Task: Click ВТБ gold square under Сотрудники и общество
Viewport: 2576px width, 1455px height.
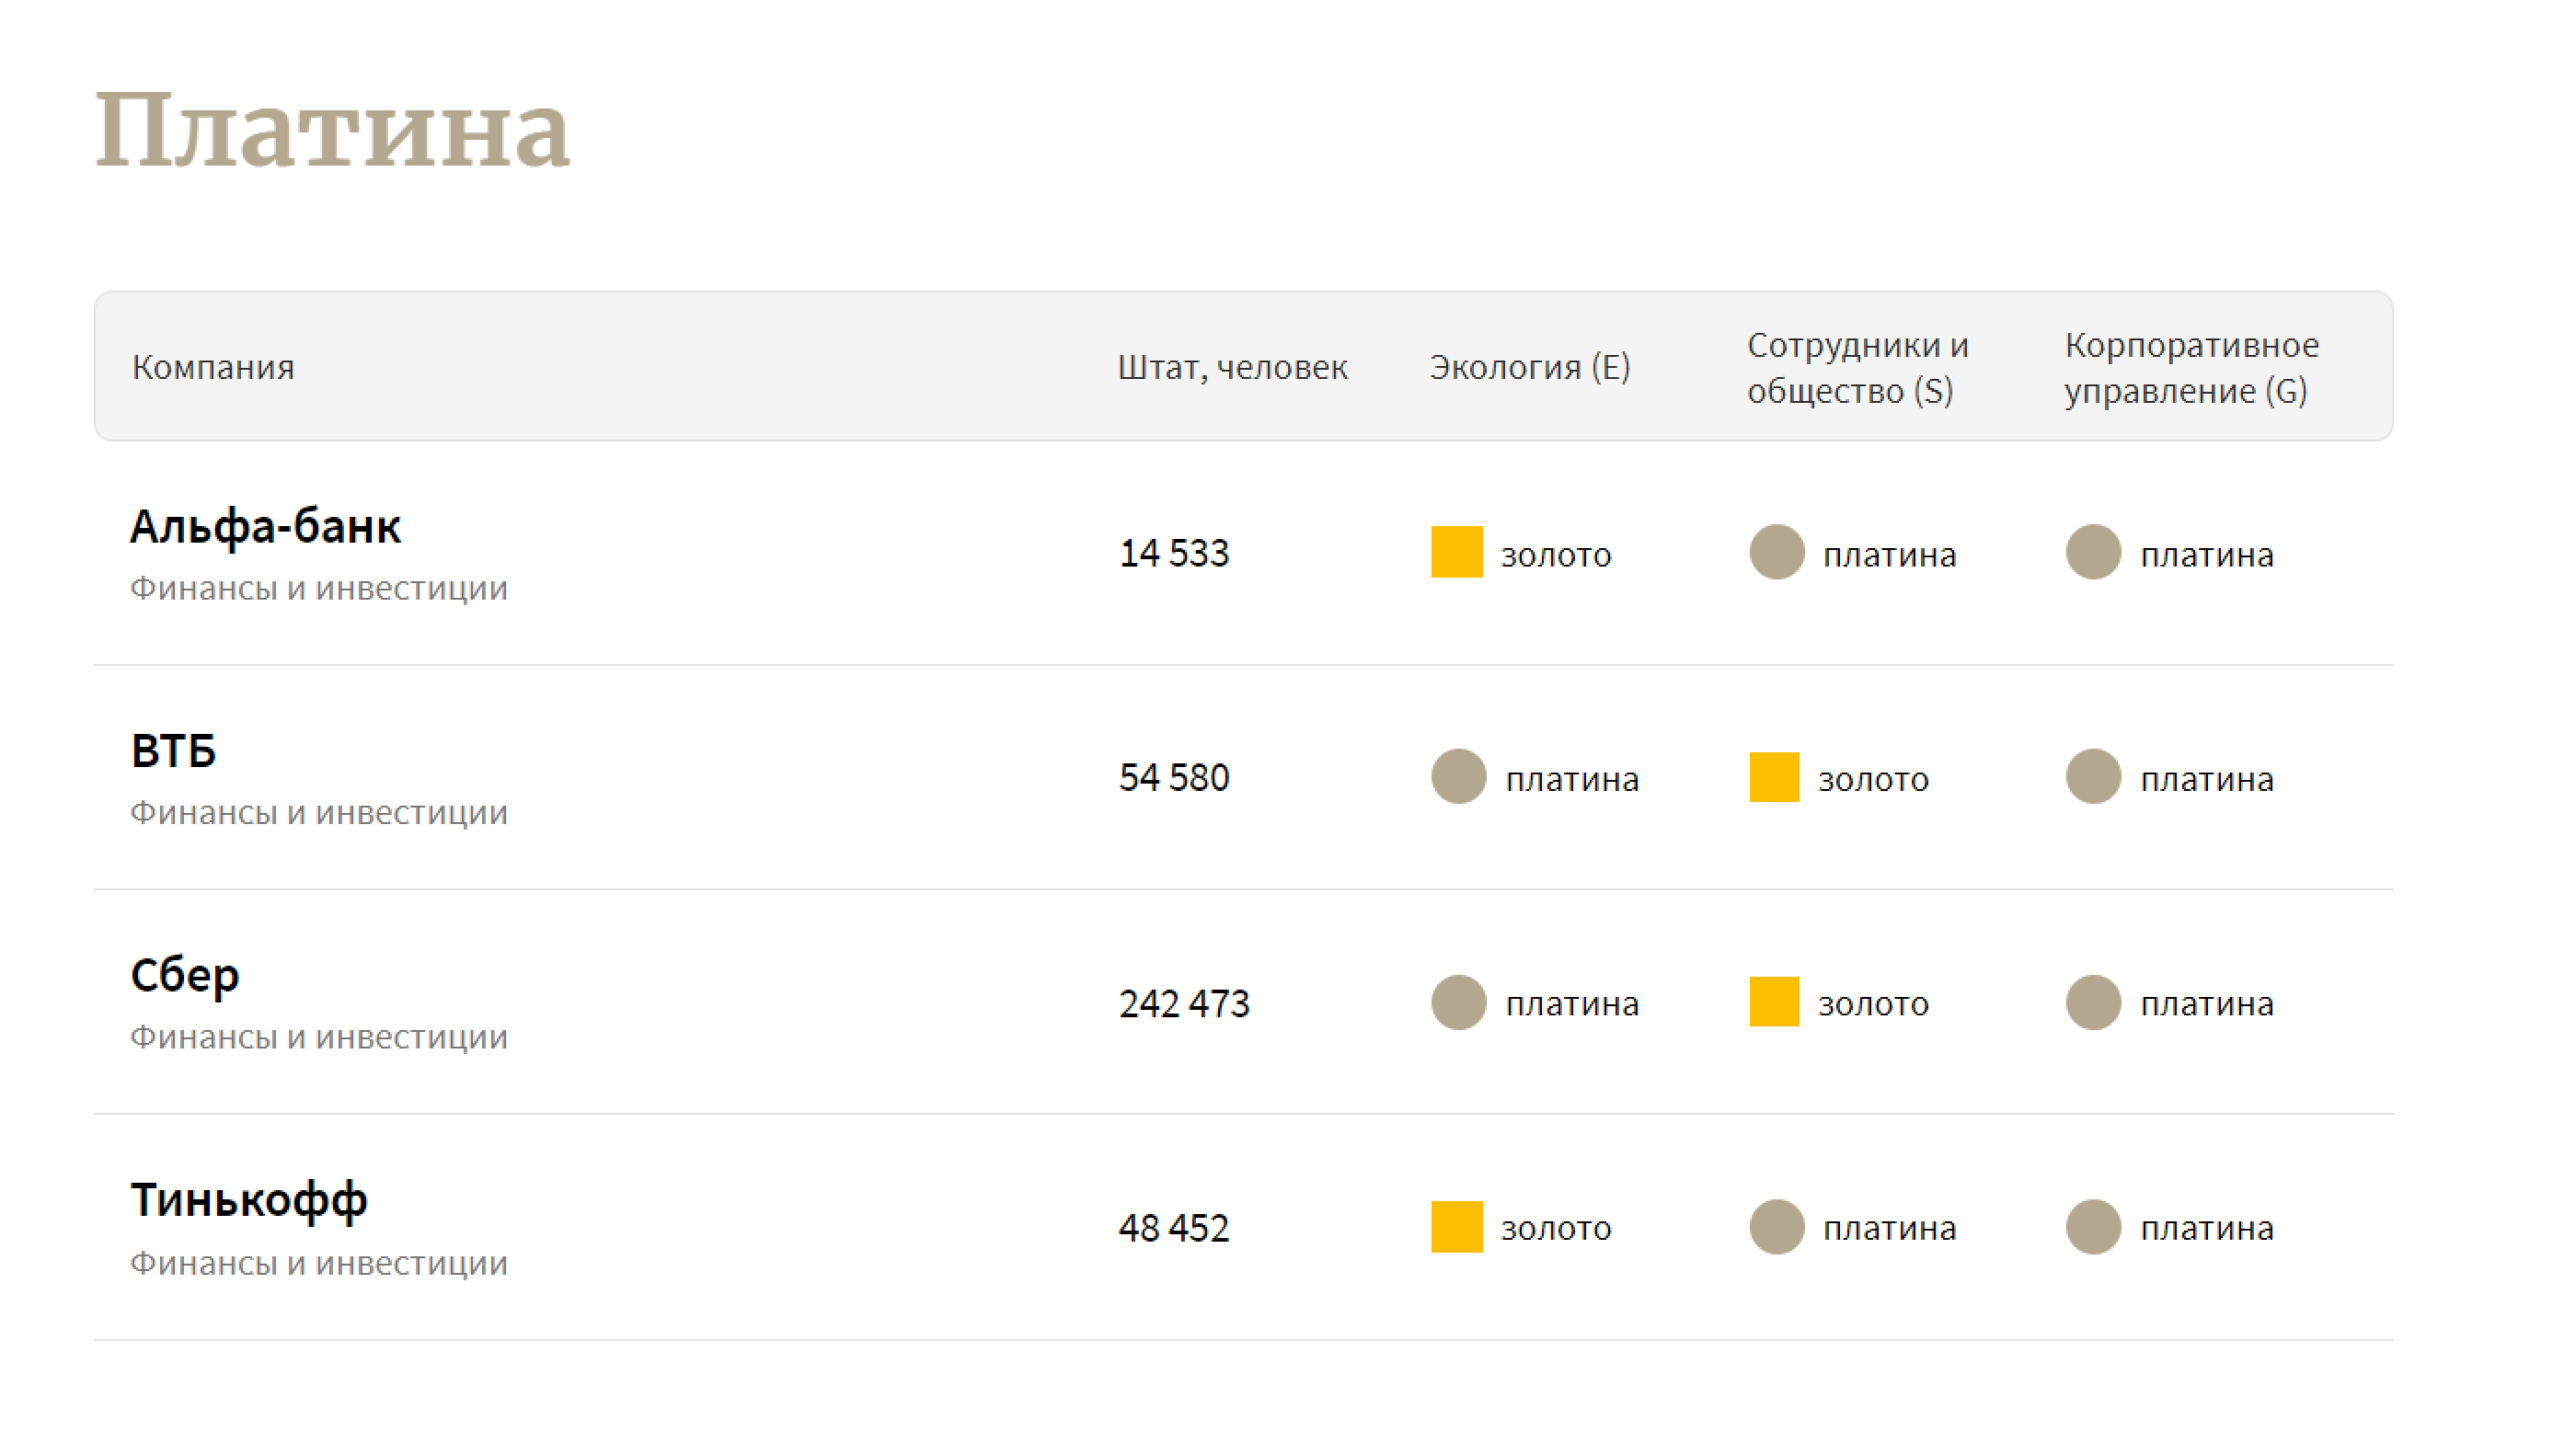Action: 1774,777
